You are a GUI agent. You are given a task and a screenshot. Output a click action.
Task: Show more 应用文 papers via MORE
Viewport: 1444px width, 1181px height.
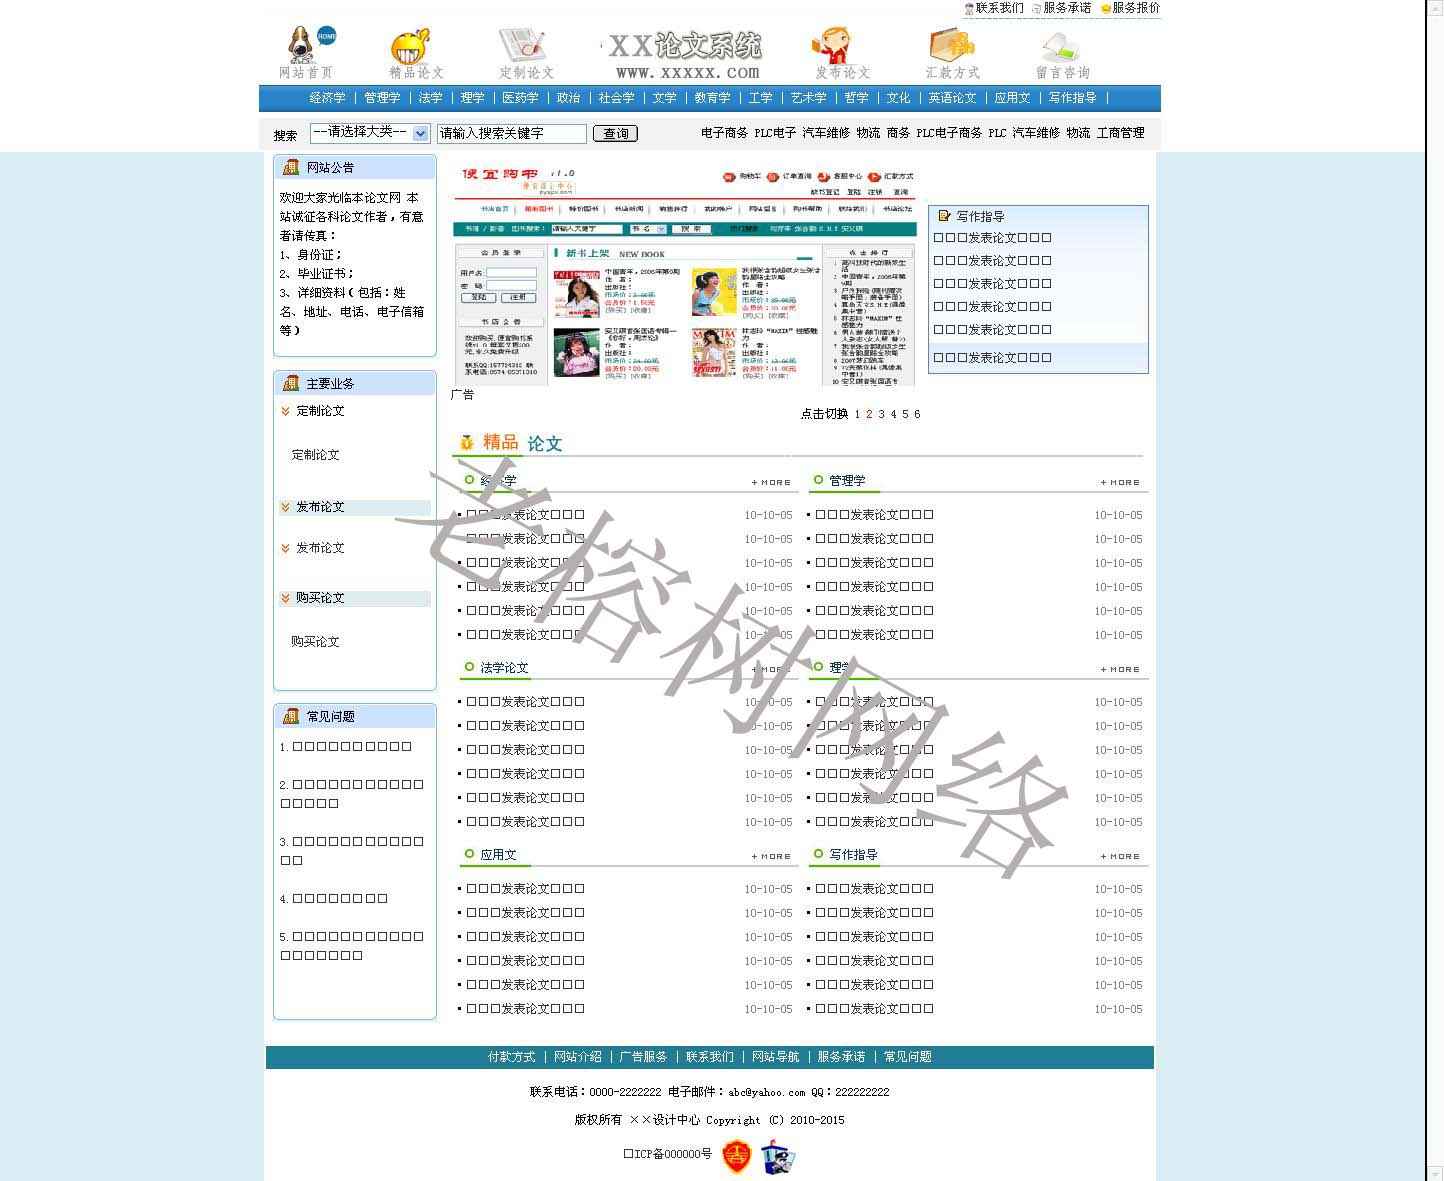coord(771,856)
